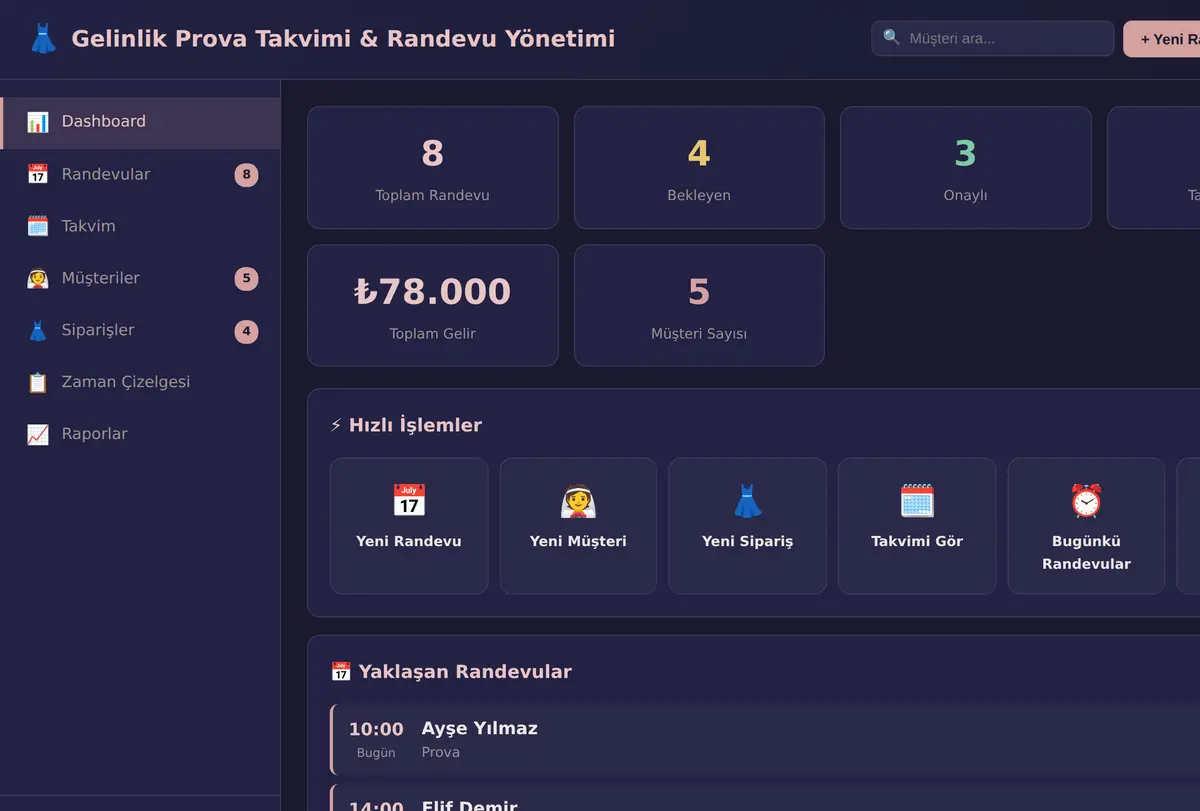The image size is (1200, 811).
Task: Click the Takvim spiral calendar icon in sidebar
Action: (38, 226)
